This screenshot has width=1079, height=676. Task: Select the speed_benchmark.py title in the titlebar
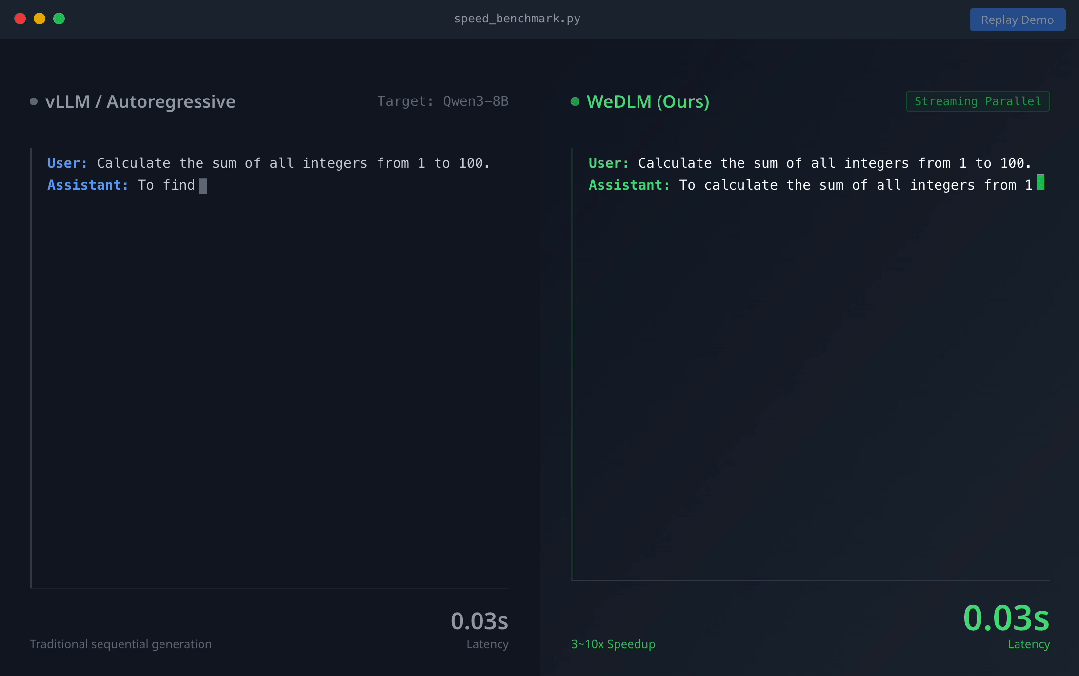517,18
